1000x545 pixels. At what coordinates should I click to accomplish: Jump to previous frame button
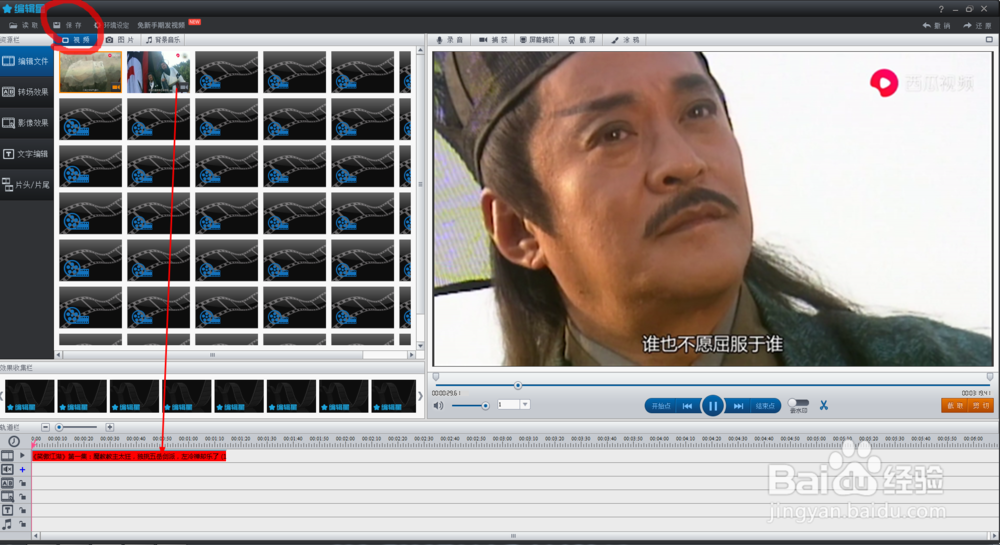pyautogui.click(x=688, y=406)
